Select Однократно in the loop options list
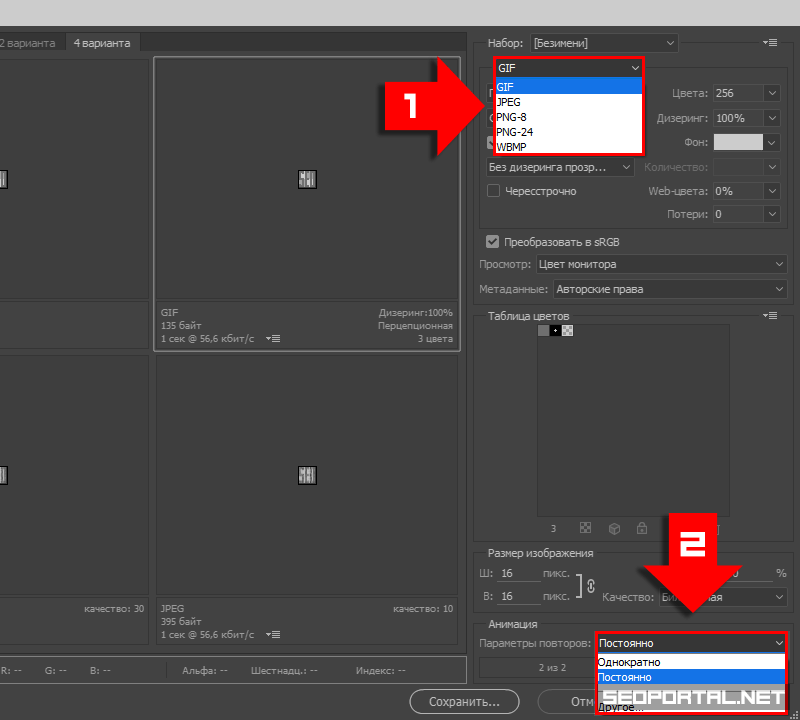800x720 pixels. pos(629,662)
